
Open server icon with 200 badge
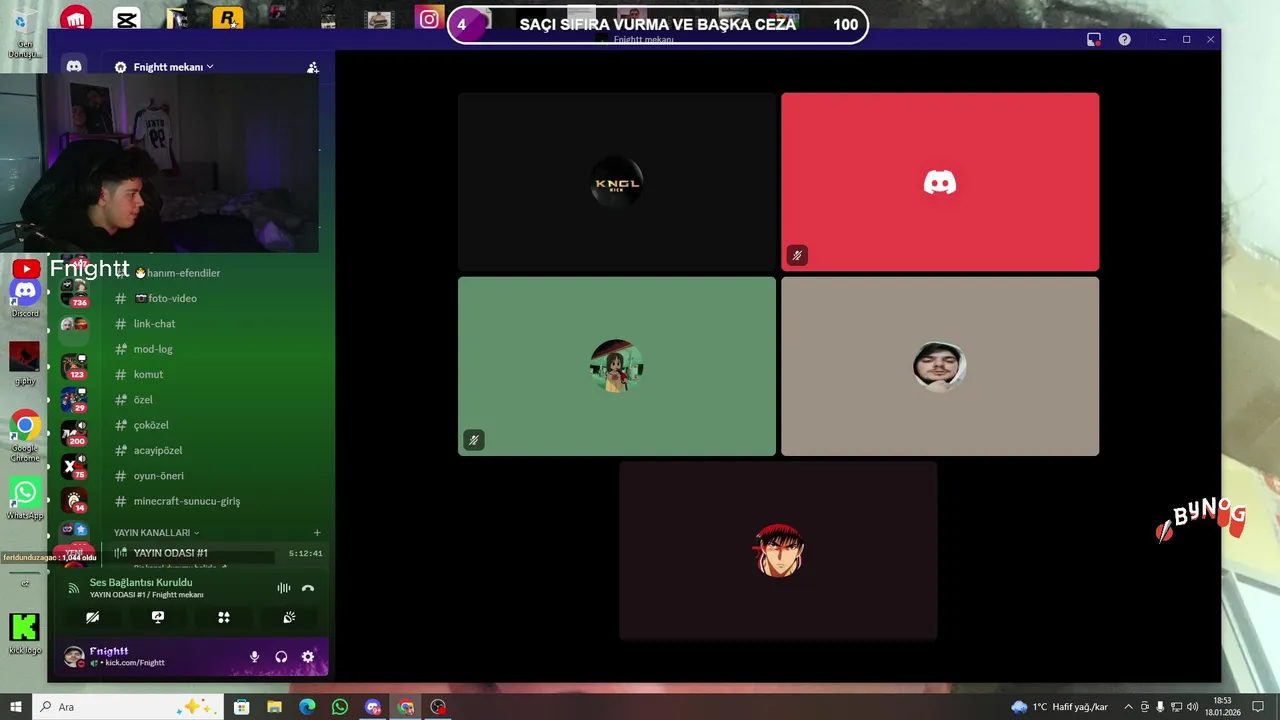tap(74, 433)
